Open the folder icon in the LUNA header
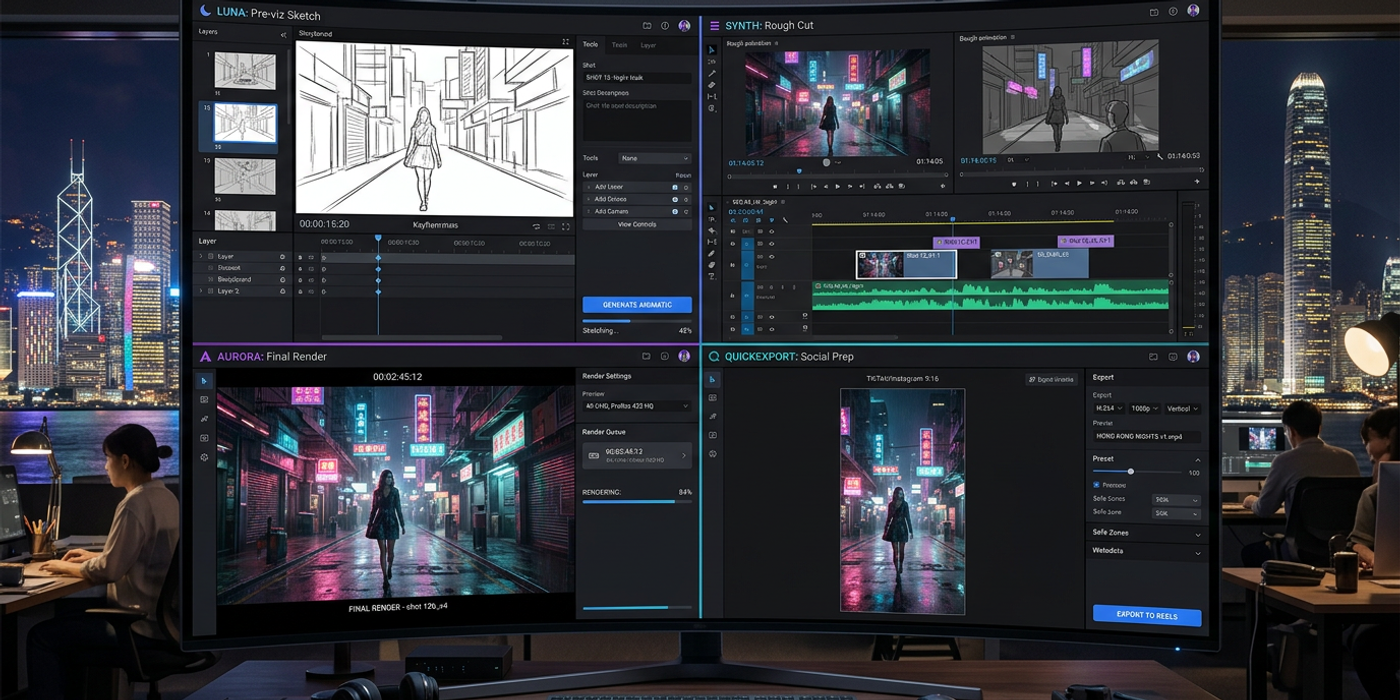 647,25
